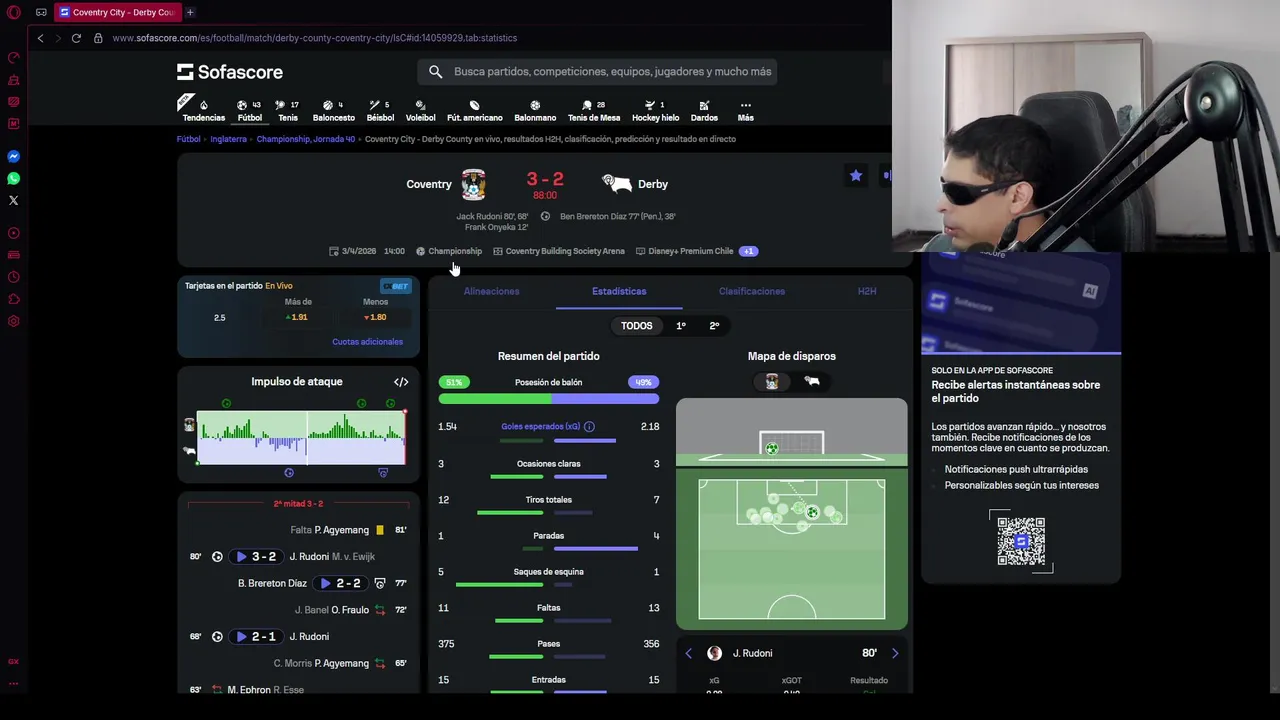Select TODOS period filter
Viewport: 1280px width, 720px height.
(636, 326)
